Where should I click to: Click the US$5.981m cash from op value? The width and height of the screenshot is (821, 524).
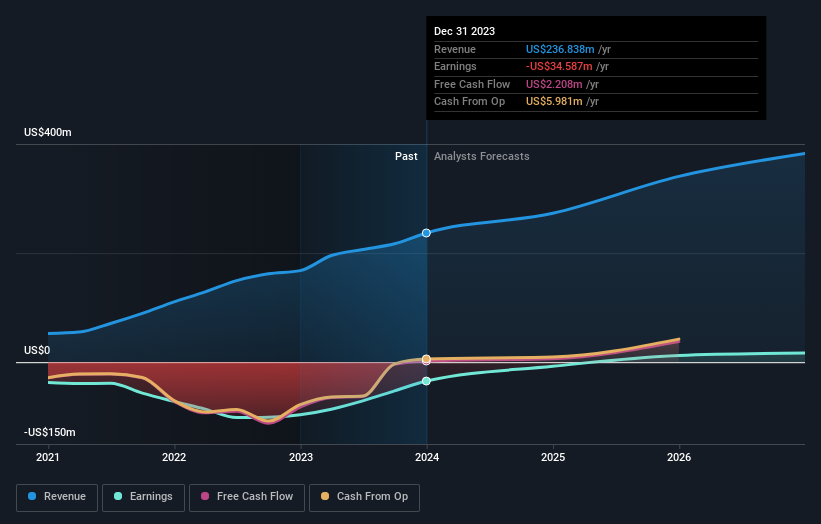(x=554, y=102)
